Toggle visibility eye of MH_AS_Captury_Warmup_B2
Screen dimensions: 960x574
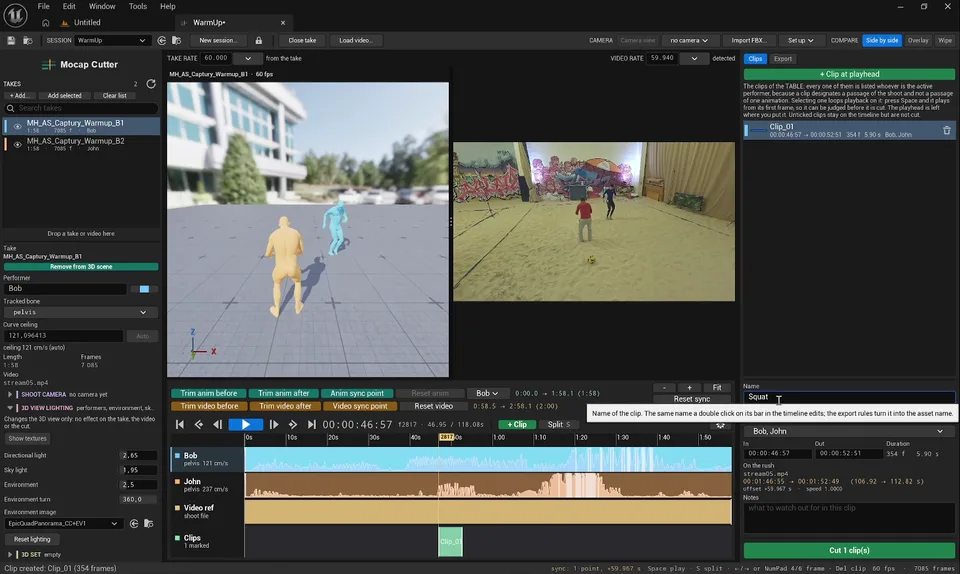[17, 144]
